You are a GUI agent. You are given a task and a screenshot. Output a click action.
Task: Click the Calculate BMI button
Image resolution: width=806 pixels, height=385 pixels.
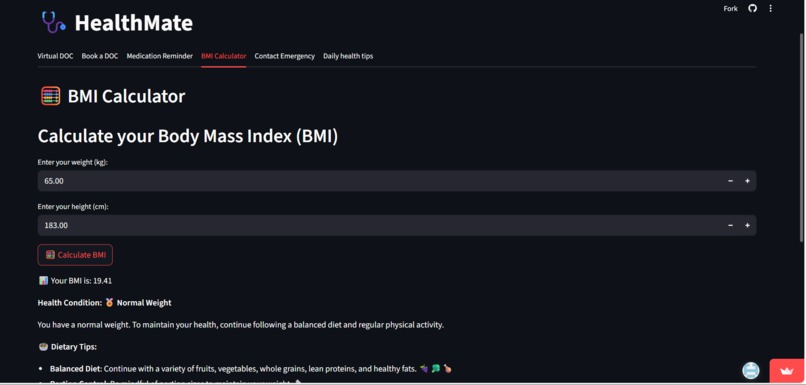(75, 255)
